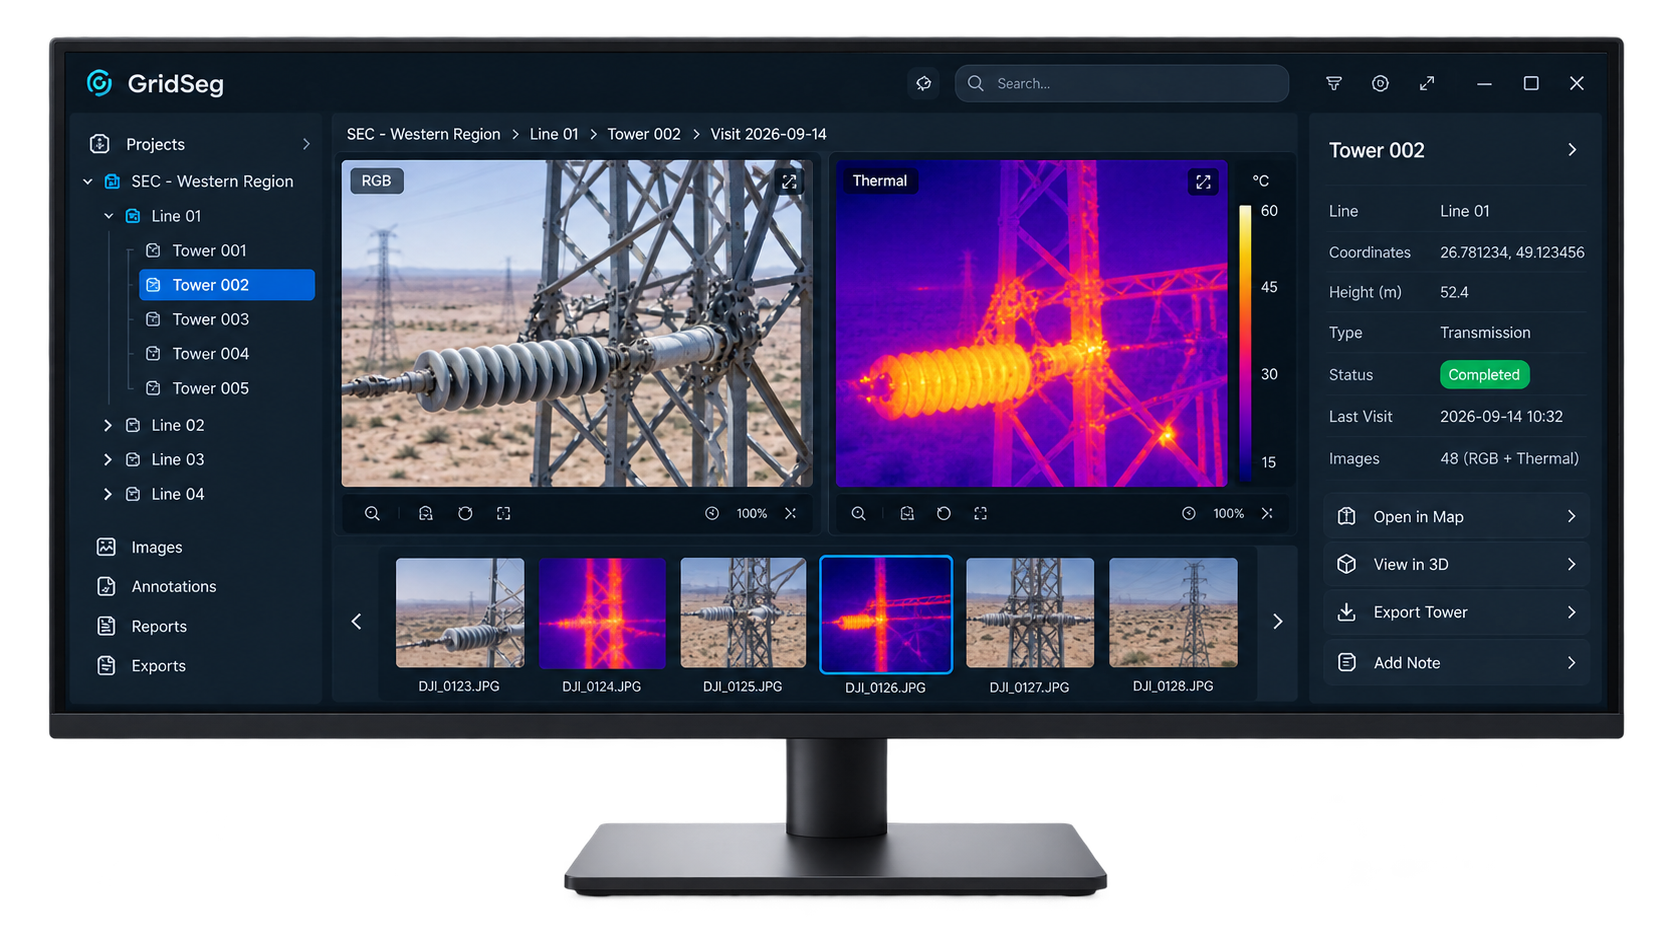Go to Annotations in the sidebar
The image size is (1672, 941).
point(156,586)
